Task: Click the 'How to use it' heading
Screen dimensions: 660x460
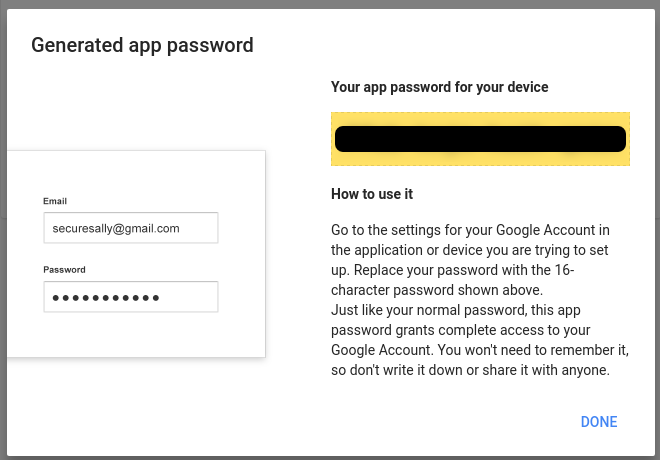Action: click(372, 193)
